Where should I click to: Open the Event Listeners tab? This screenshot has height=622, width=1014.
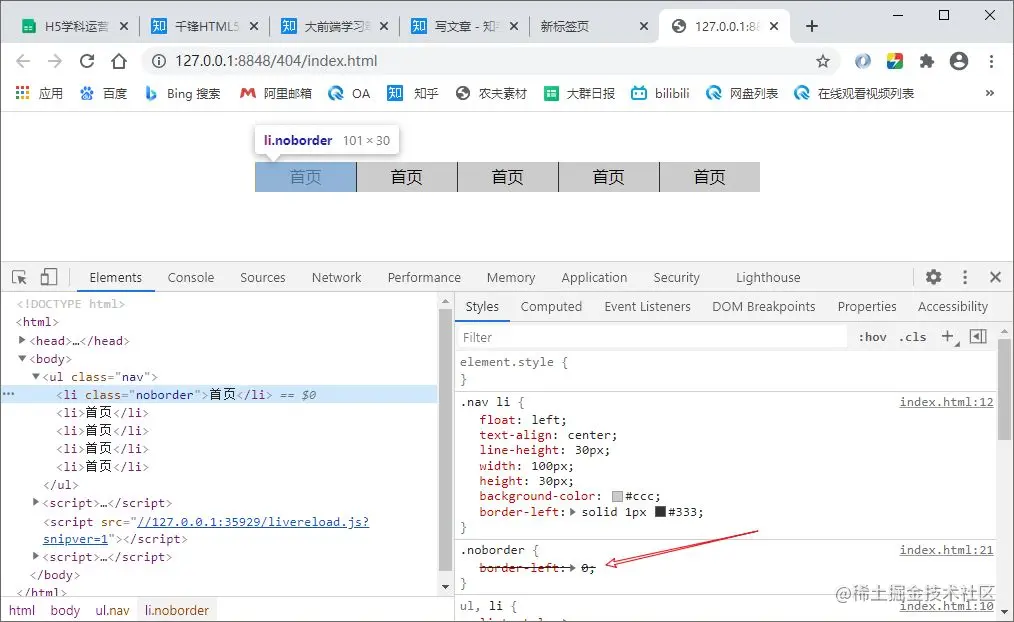pos(647,306)
